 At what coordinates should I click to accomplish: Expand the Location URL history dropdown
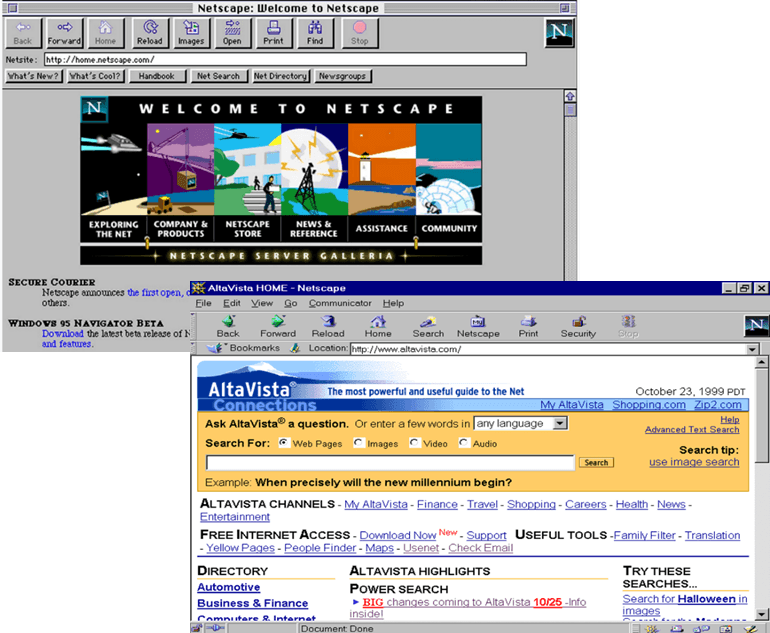point(752,349)
